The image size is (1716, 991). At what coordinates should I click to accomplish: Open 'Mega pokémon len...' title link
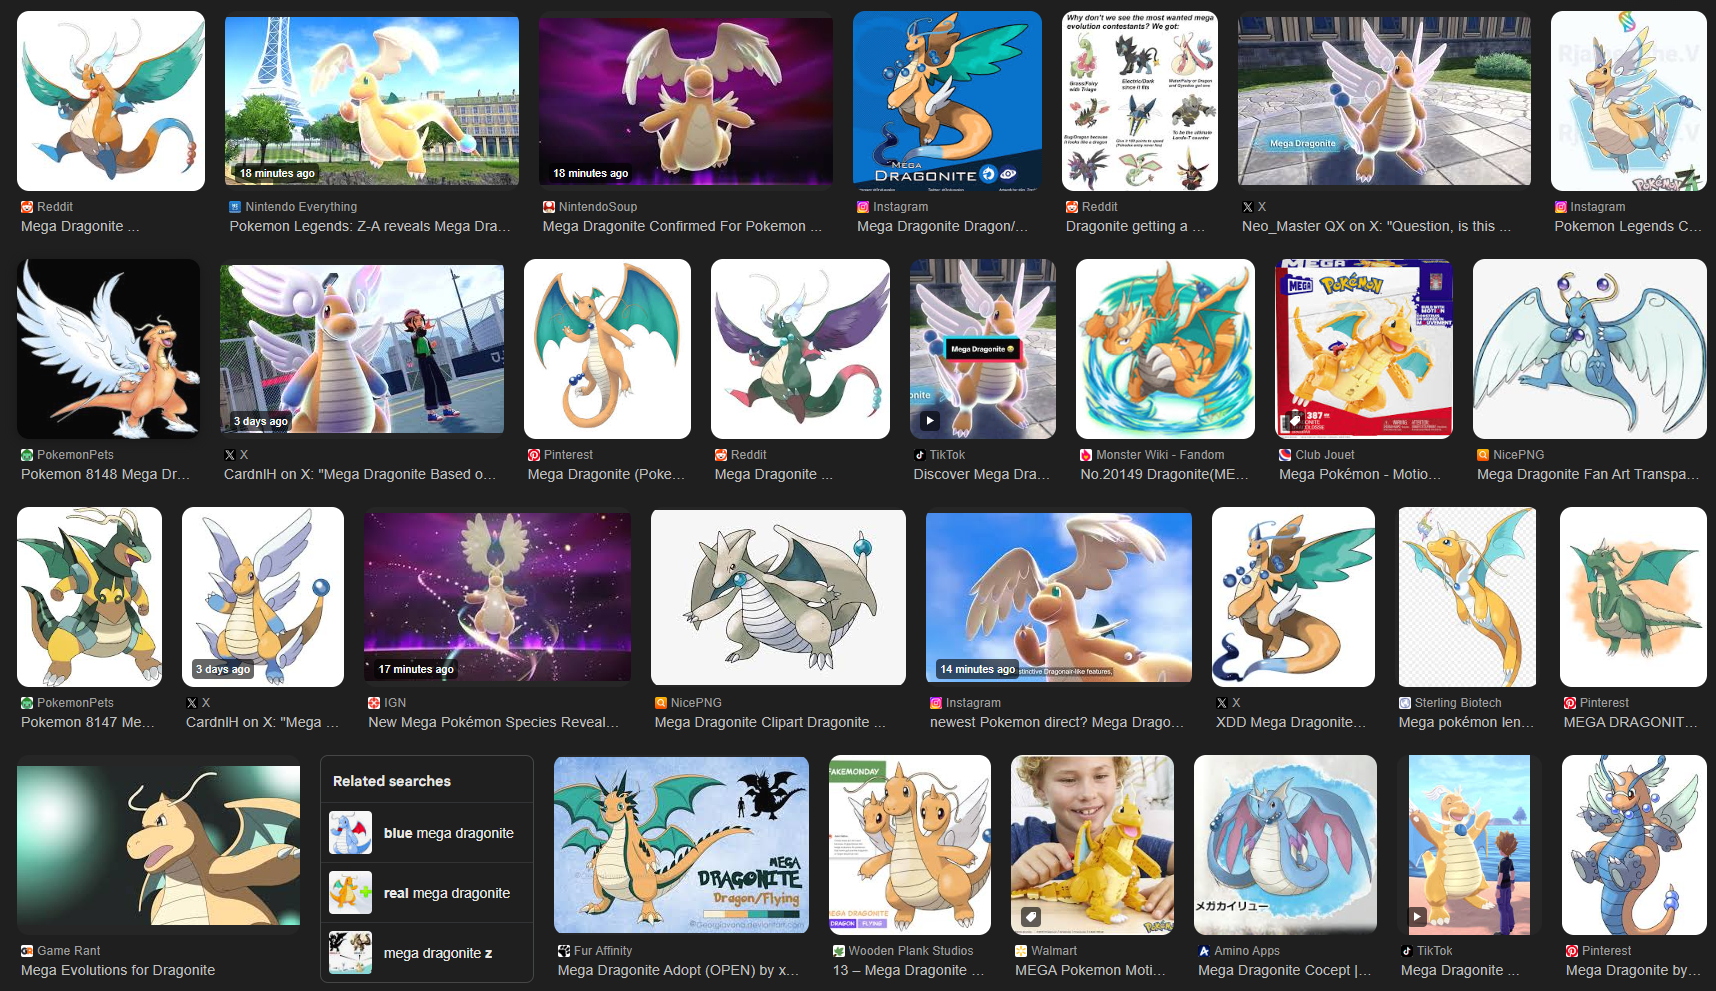(x=1466, y=722)
